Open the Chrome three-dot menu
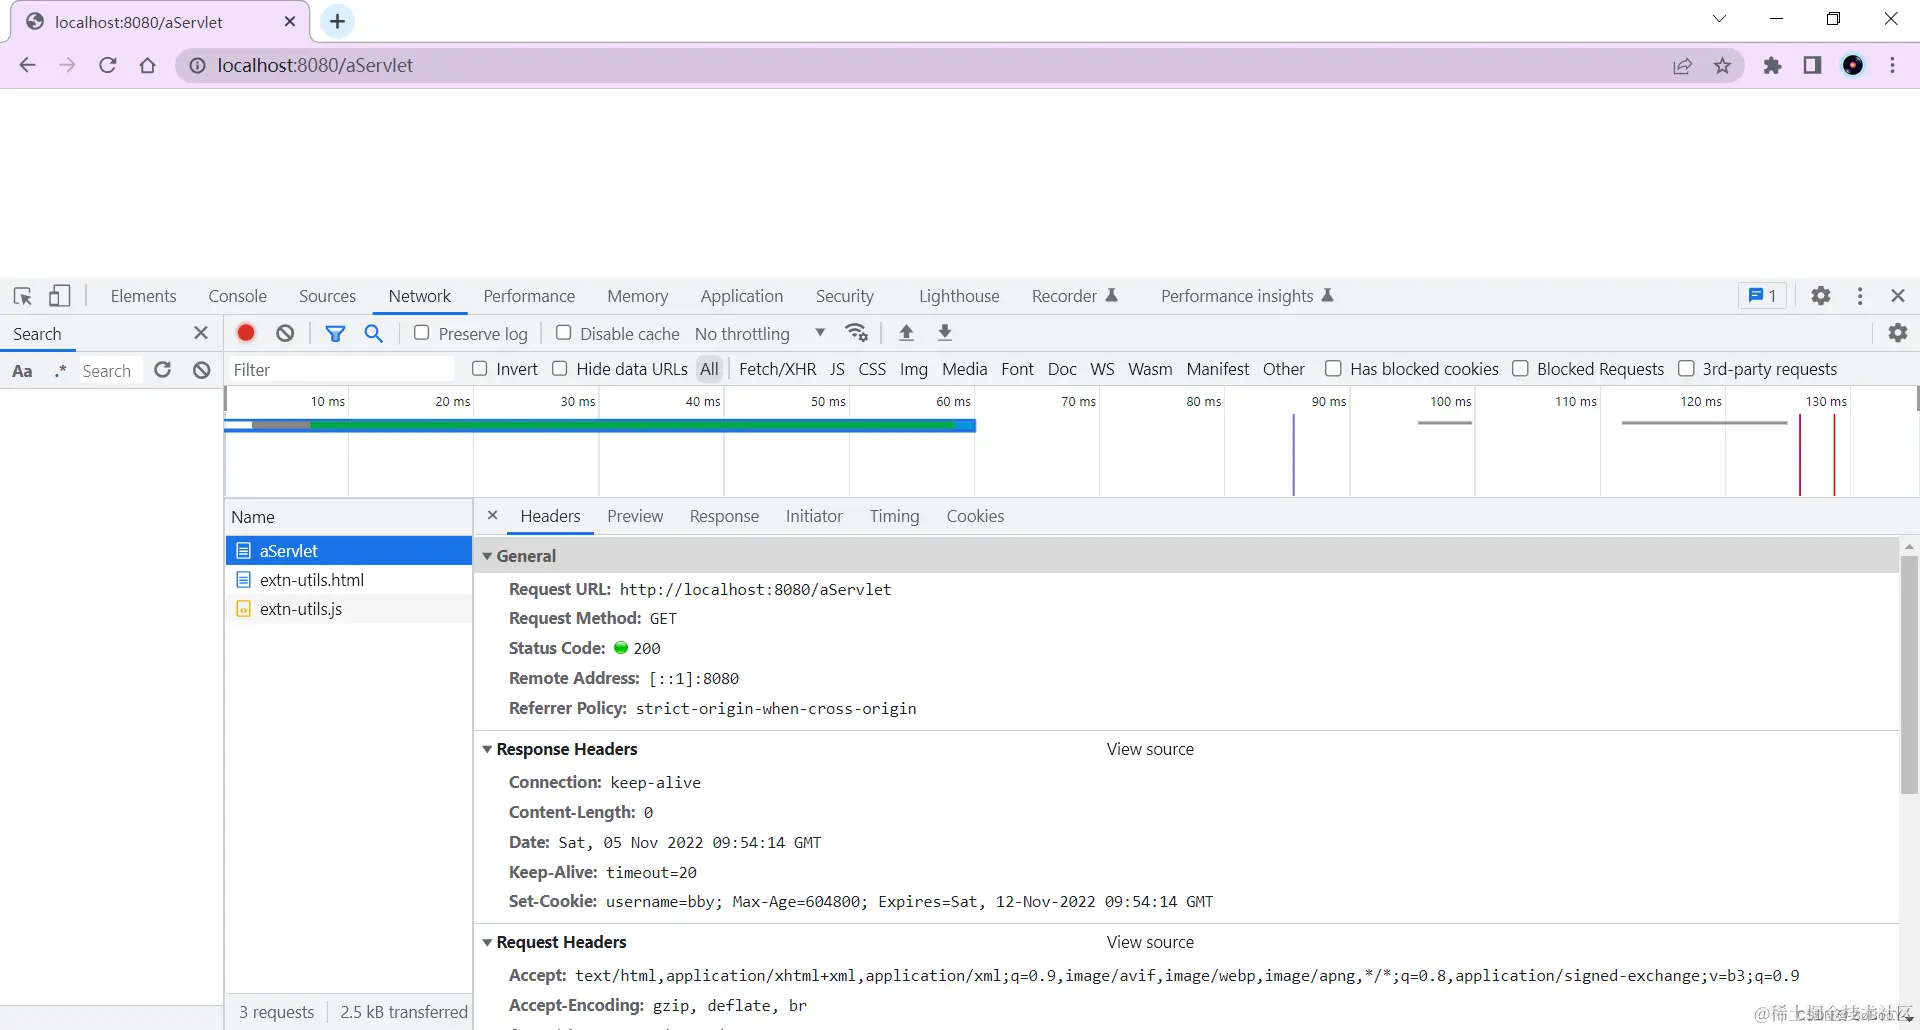This screenshot has height=1030, width=1920. point(1892,66)
